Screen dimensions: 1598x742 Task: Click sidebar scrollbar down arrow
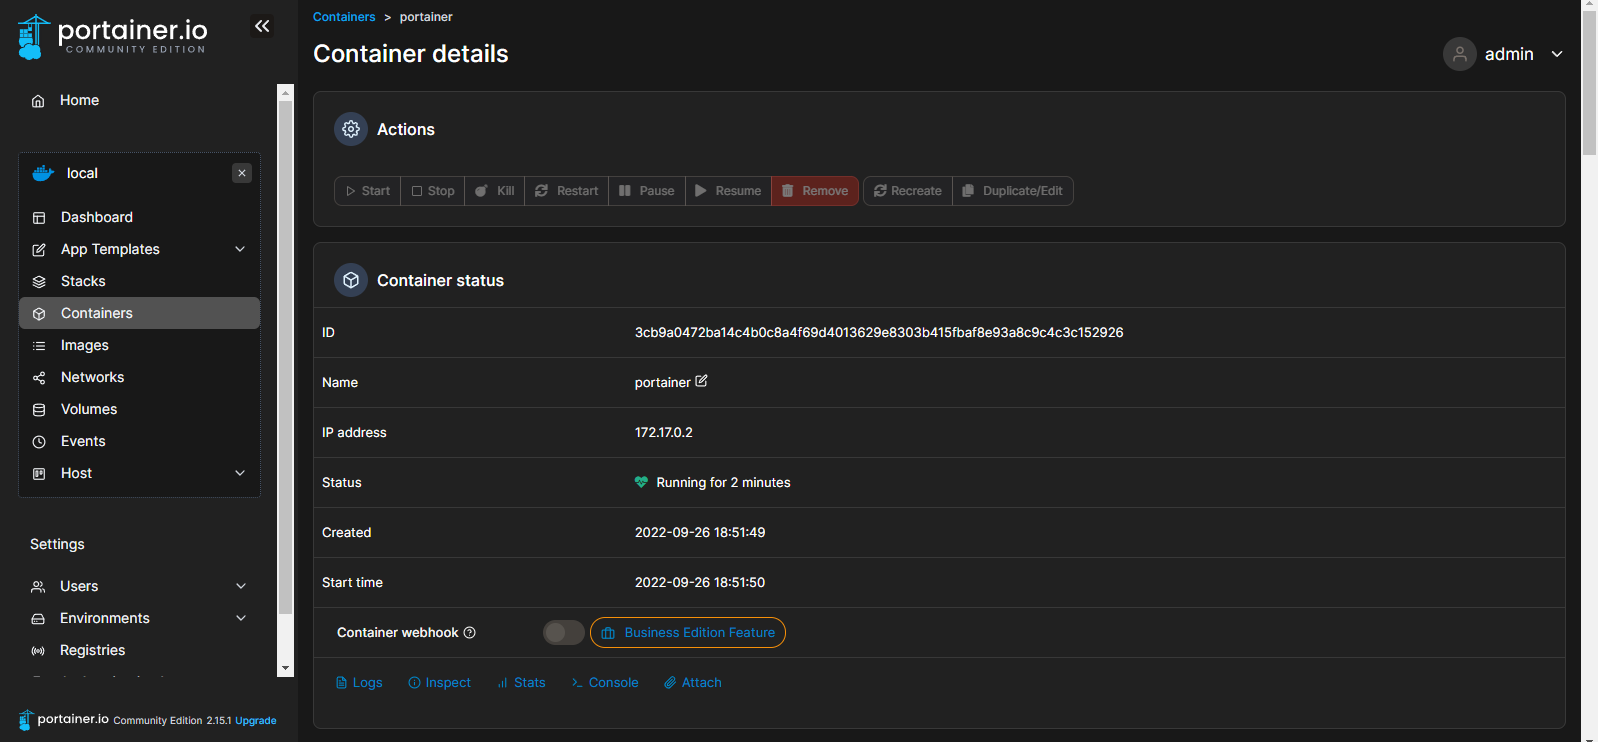pos(285,668)
